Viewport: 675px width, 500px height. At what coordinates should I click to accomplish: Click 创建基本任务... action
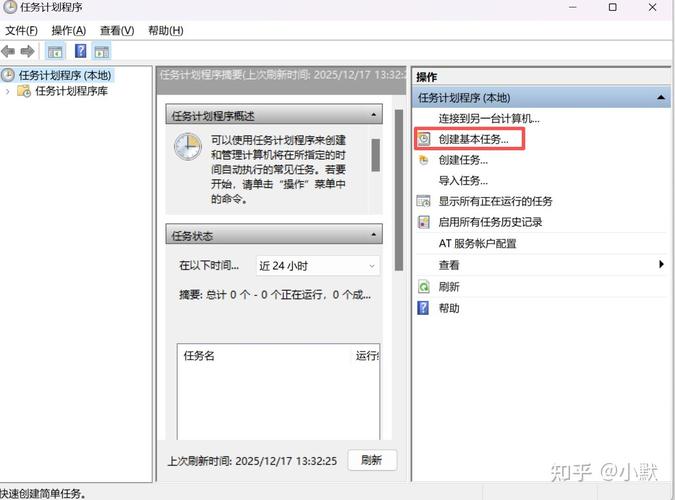click(473, 139)
